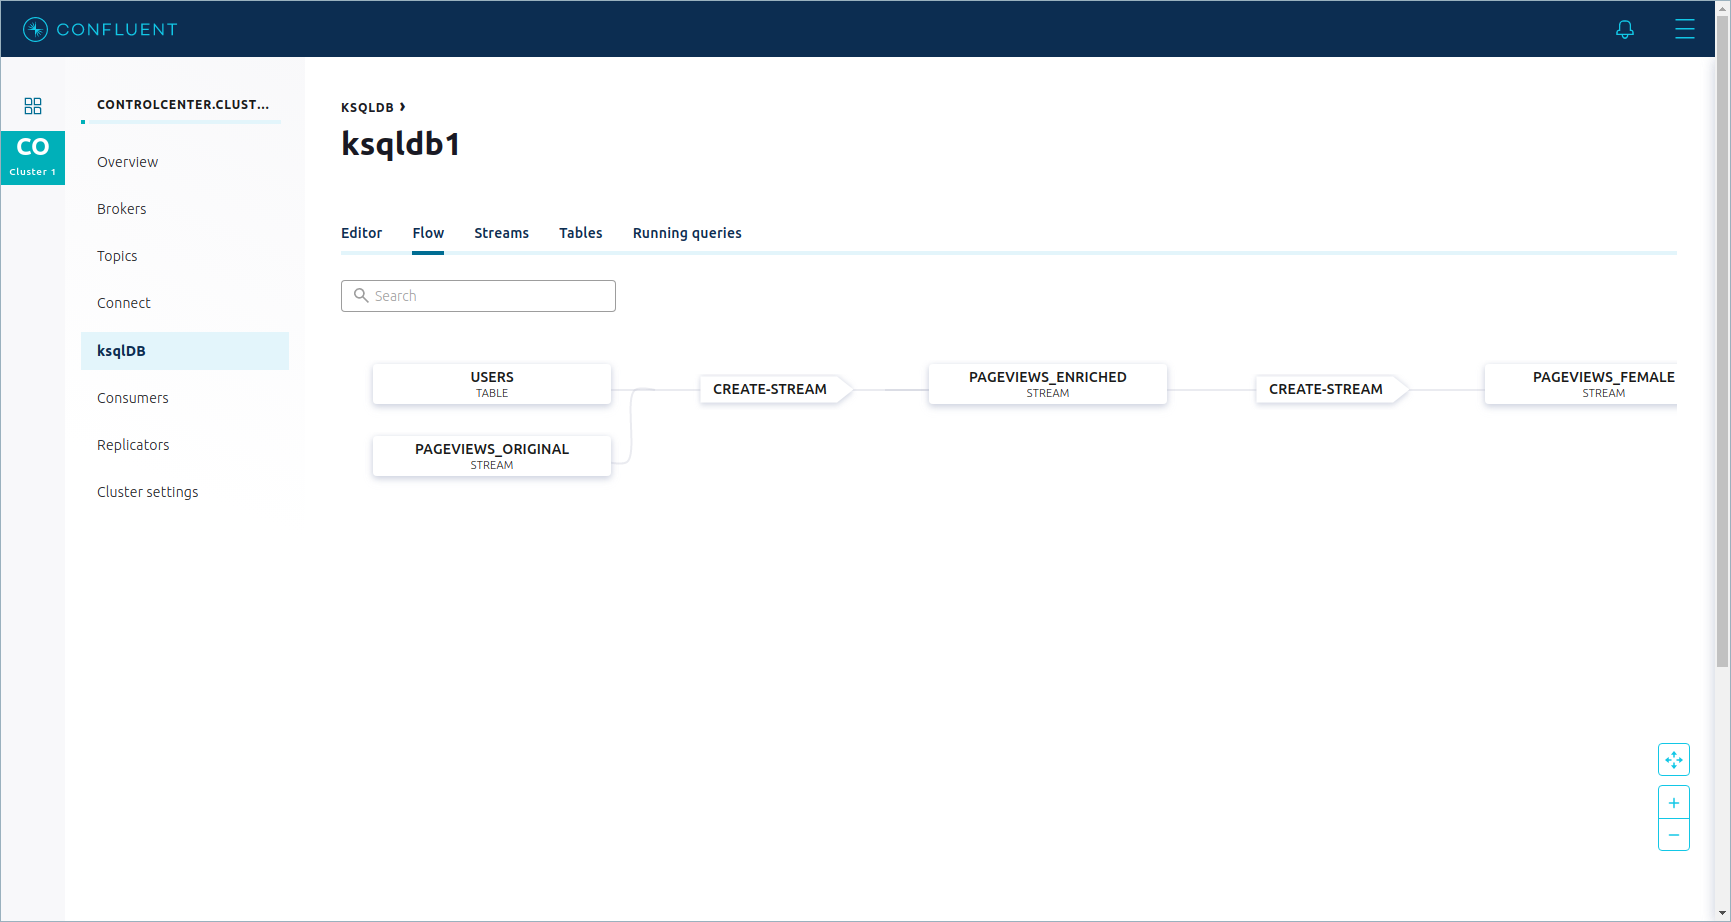Open Connect in sidebar
1731x922 pixels.
123,303
